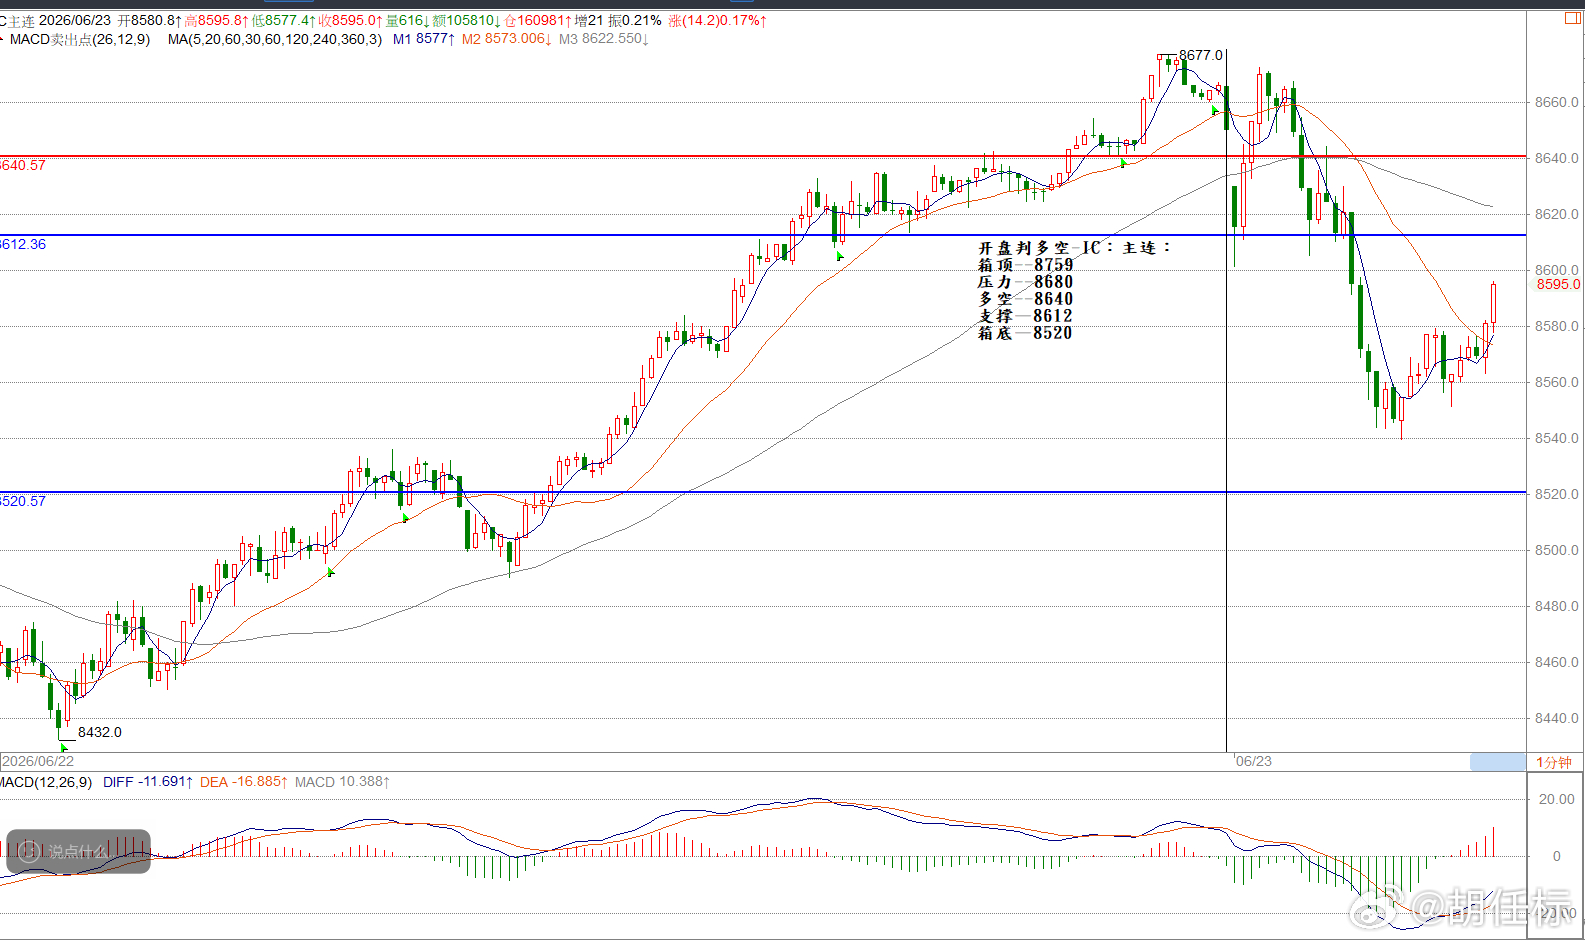Click the 量616 volume value
1585x945 pixels.
pos(408,20)
